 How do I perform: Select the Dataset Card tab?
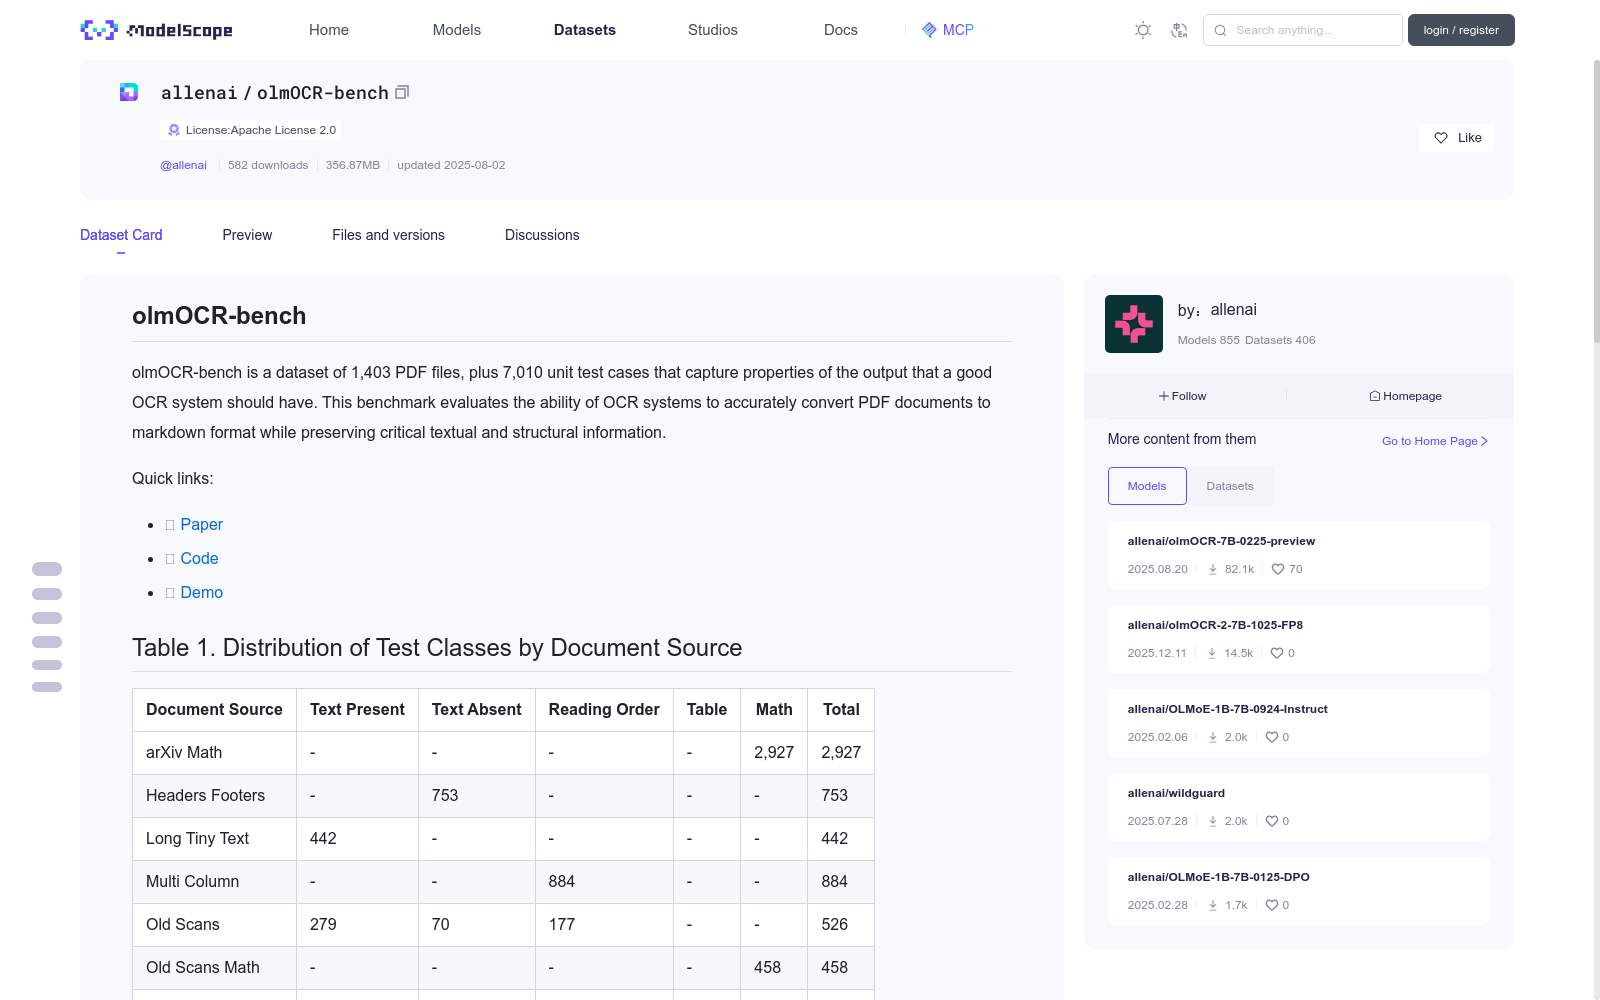point(121,235)
